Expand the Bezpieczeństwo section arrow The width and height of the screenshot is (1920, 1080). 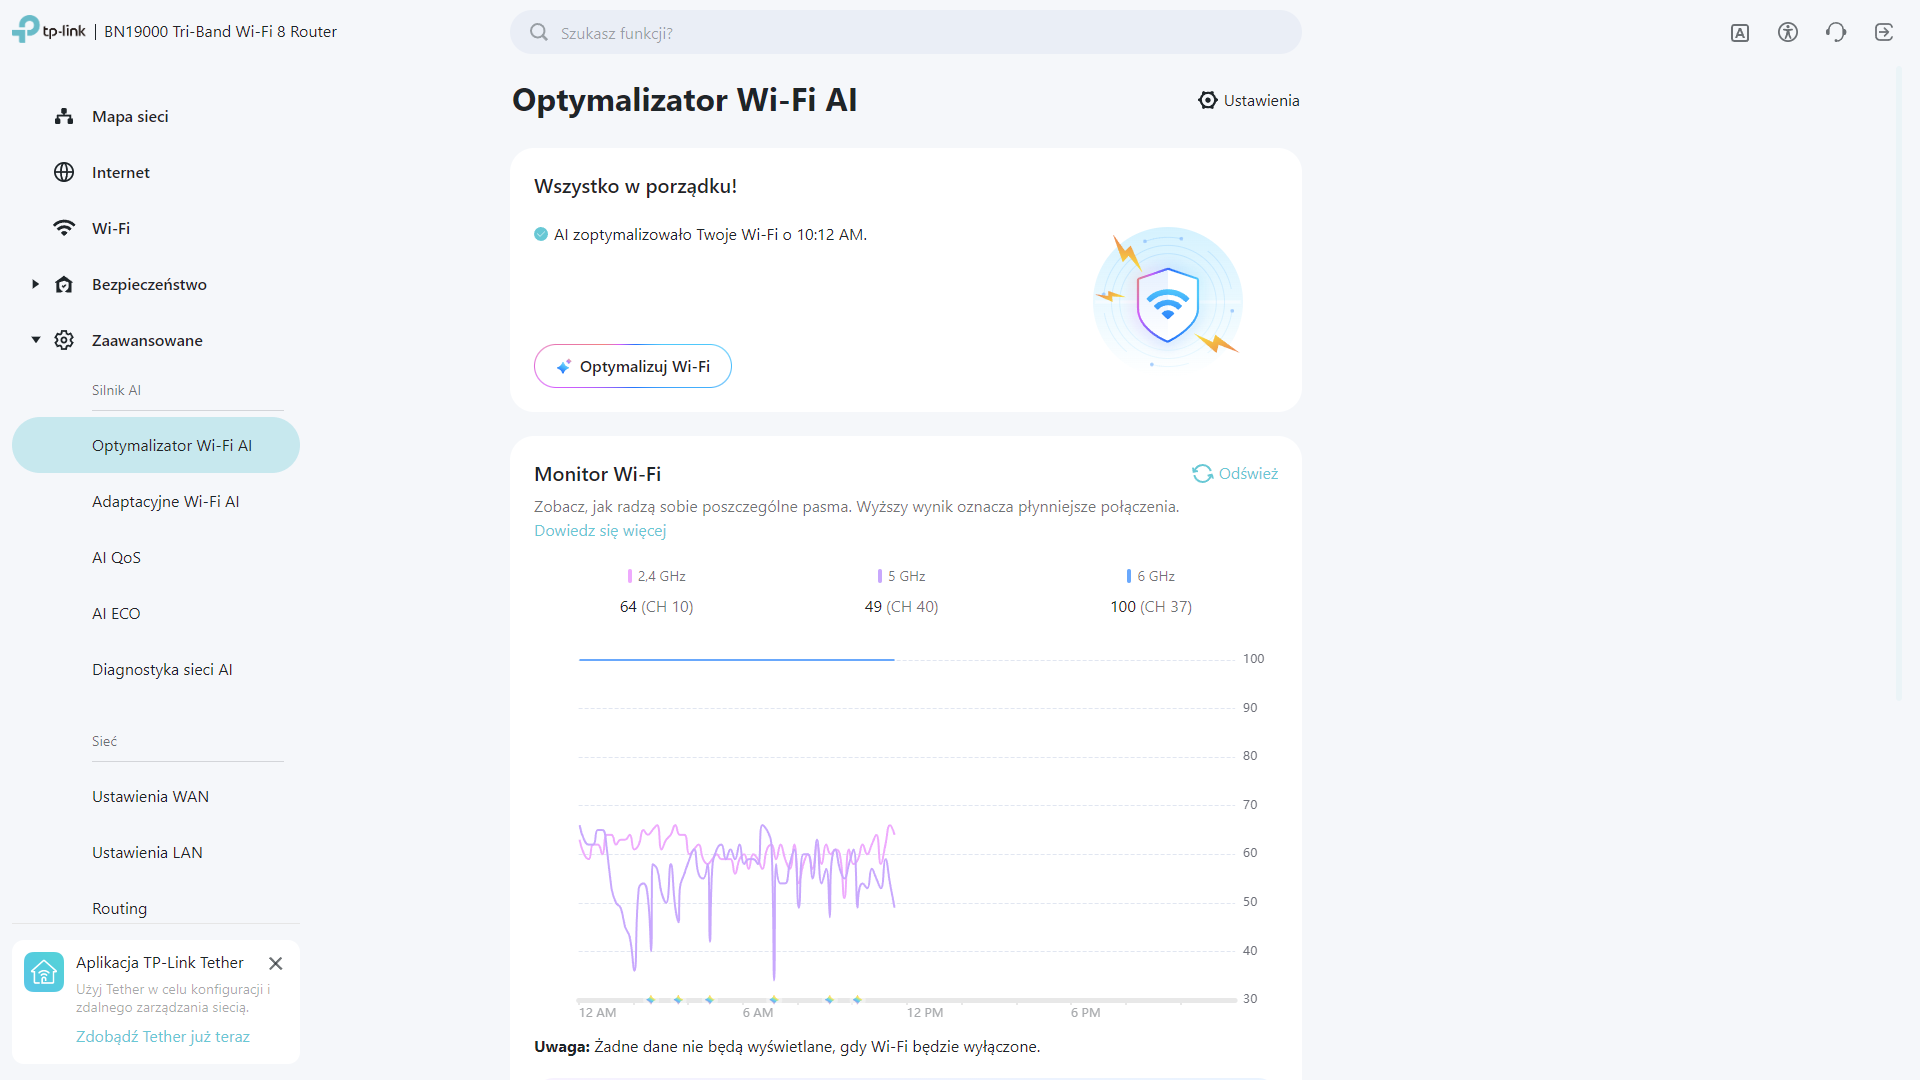pos(35,284)
